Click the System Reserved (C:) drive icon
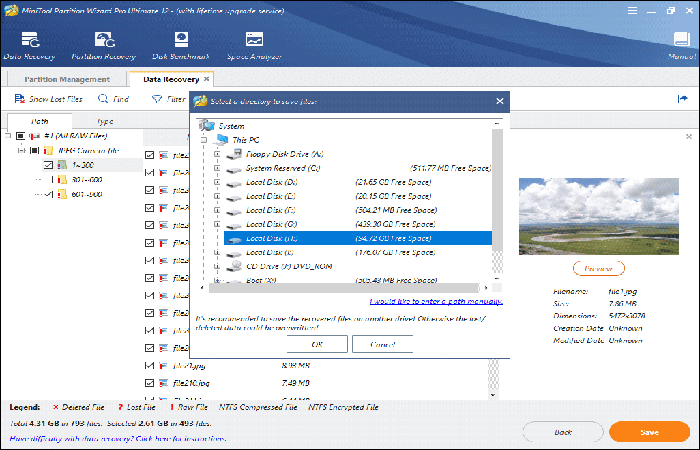700x450 pixels. [x=233, y=169]
